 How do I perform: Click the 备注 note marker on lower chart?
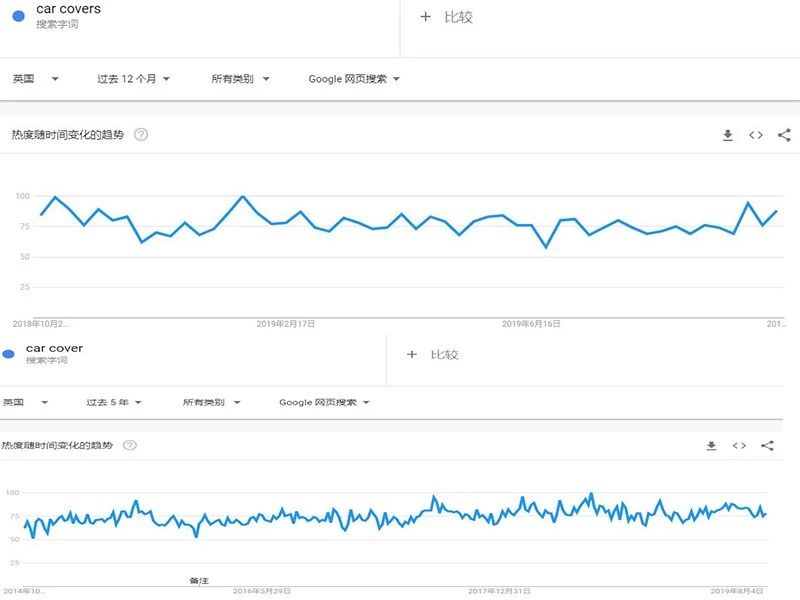(199, 580)
